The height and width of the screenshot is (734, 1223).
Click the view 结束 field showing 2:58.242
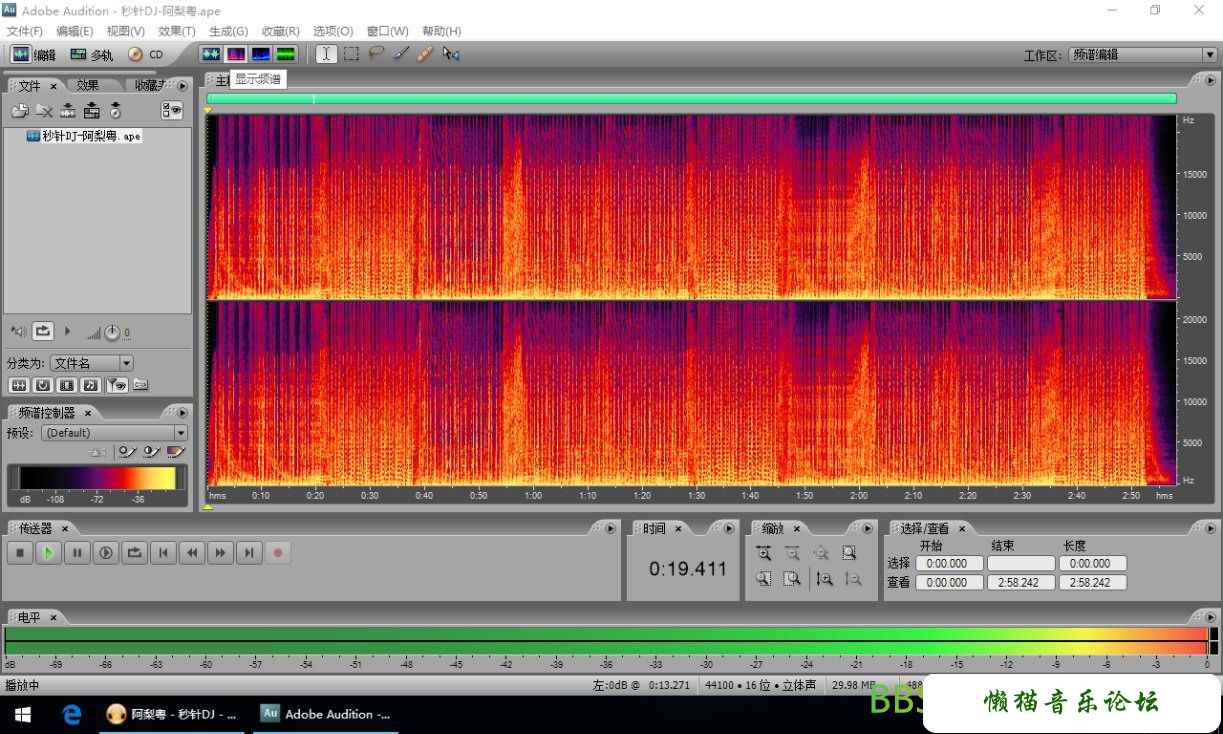[1020, 582]
